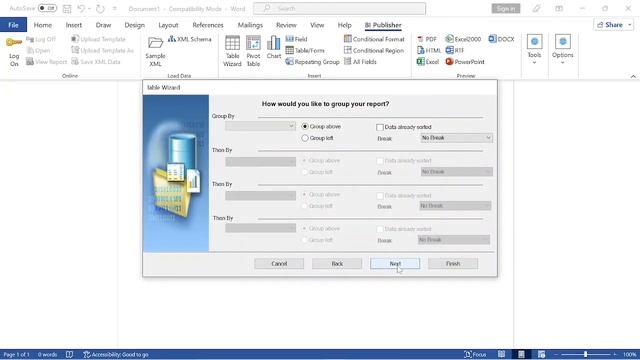The height and width of the screenshot is (360, 640).
Task: Switch to Focus mode
Action: point(475,355)
